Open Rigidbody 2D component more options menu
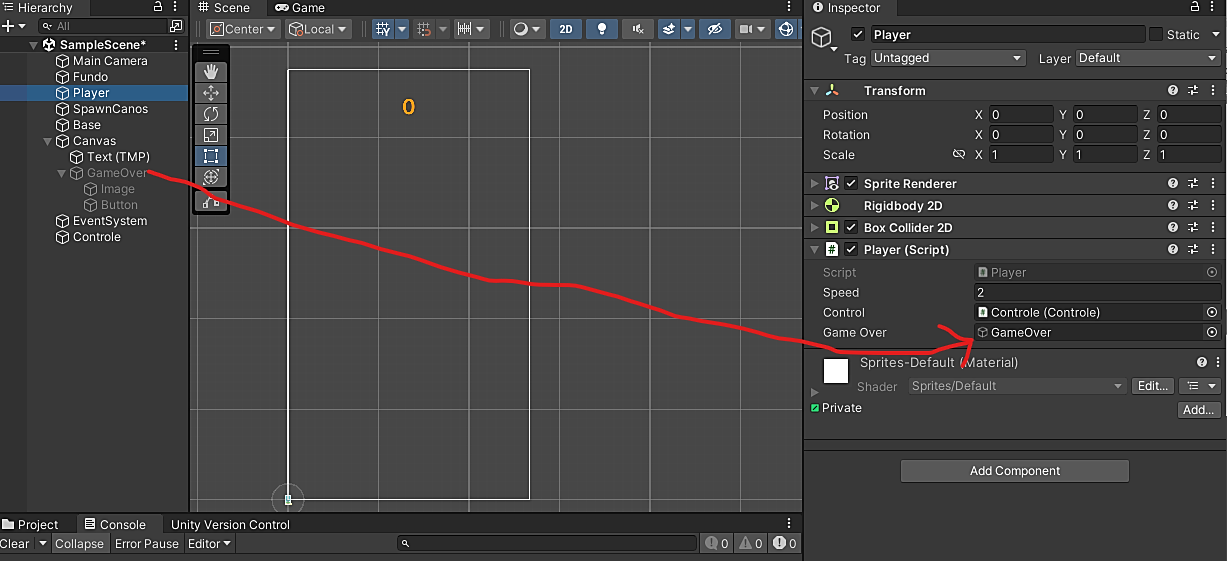The height and width of the screenshot is (561, 1227). coord(1213,206)
